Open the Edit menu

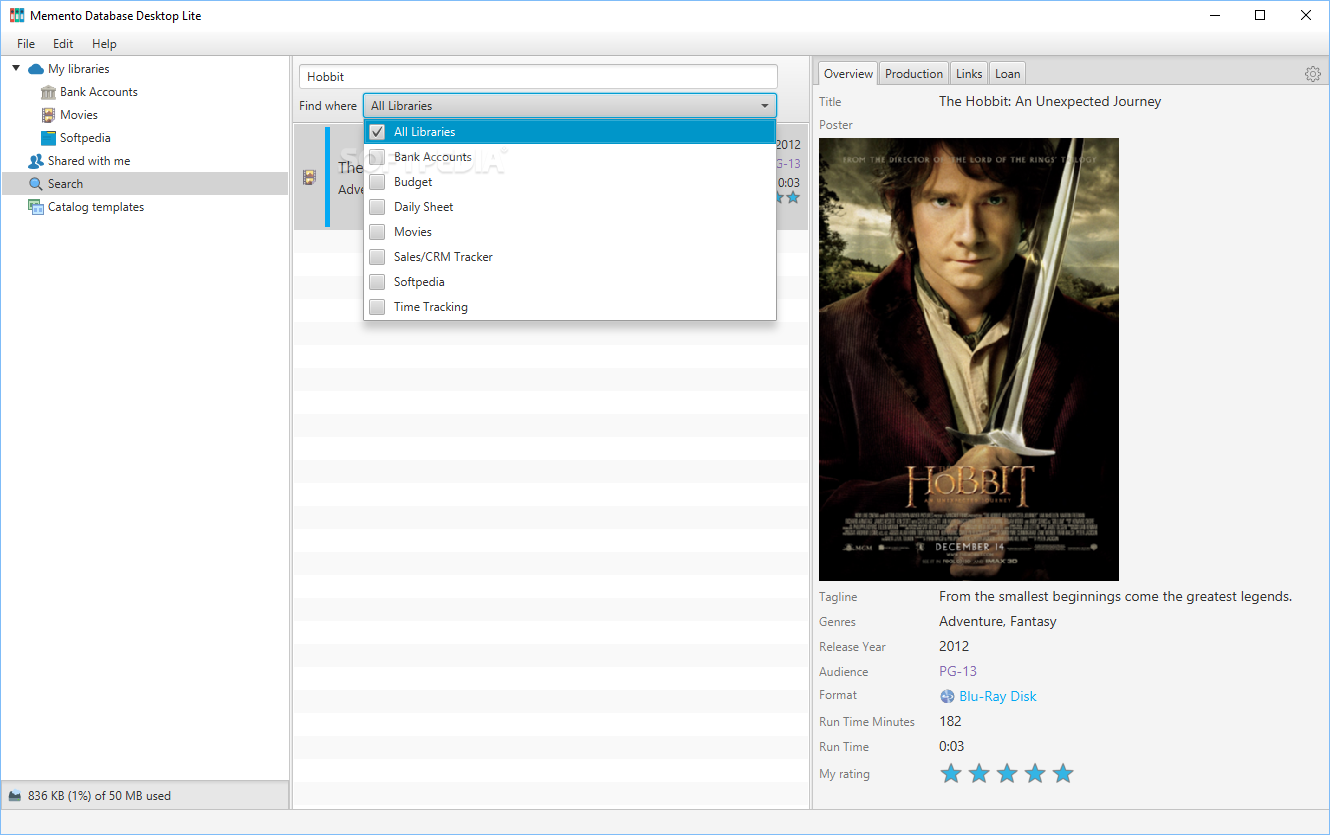[x=63, y=44]
